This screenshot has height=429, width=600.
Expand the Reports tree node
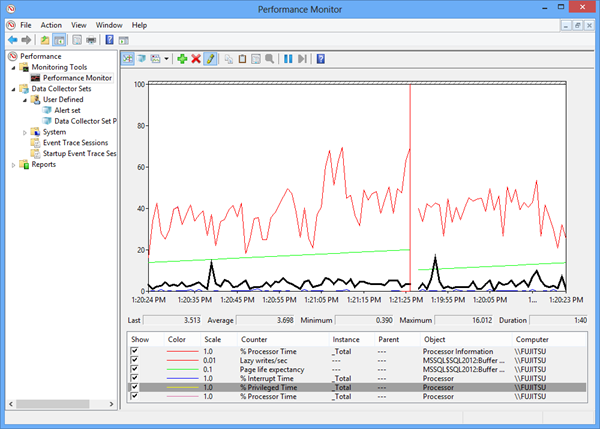click(x=13, y=164)
